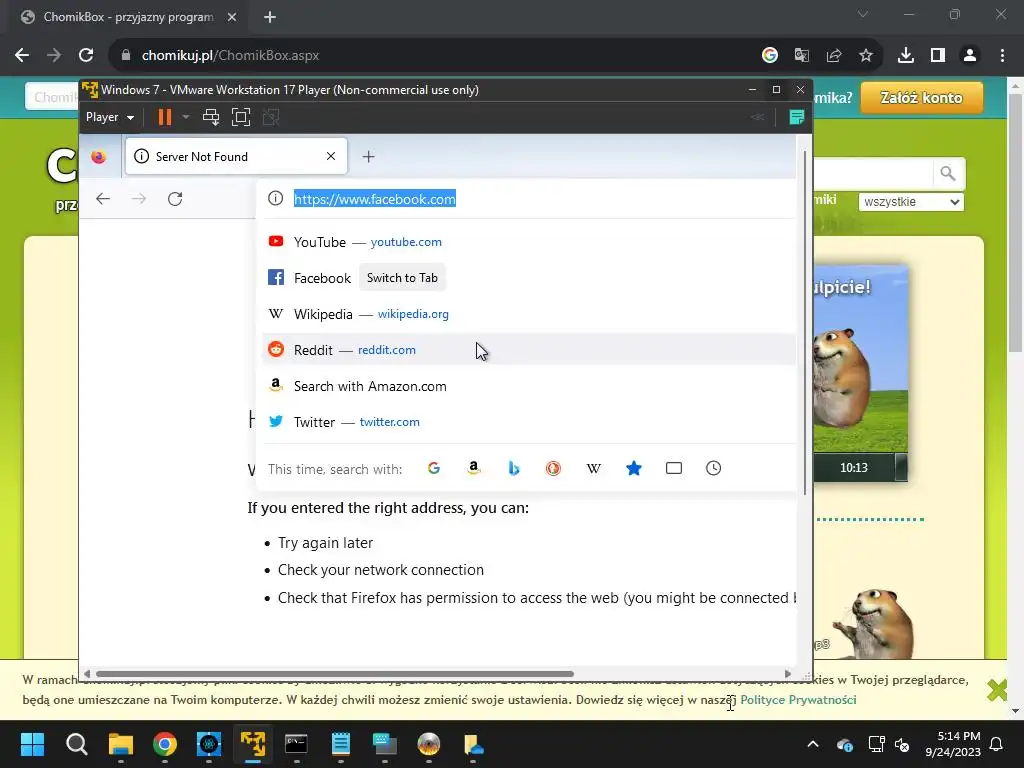Toggle Chrome side panel icon
The height and width of the screenshot is (768, 1024).
click(x=938, y=56)
